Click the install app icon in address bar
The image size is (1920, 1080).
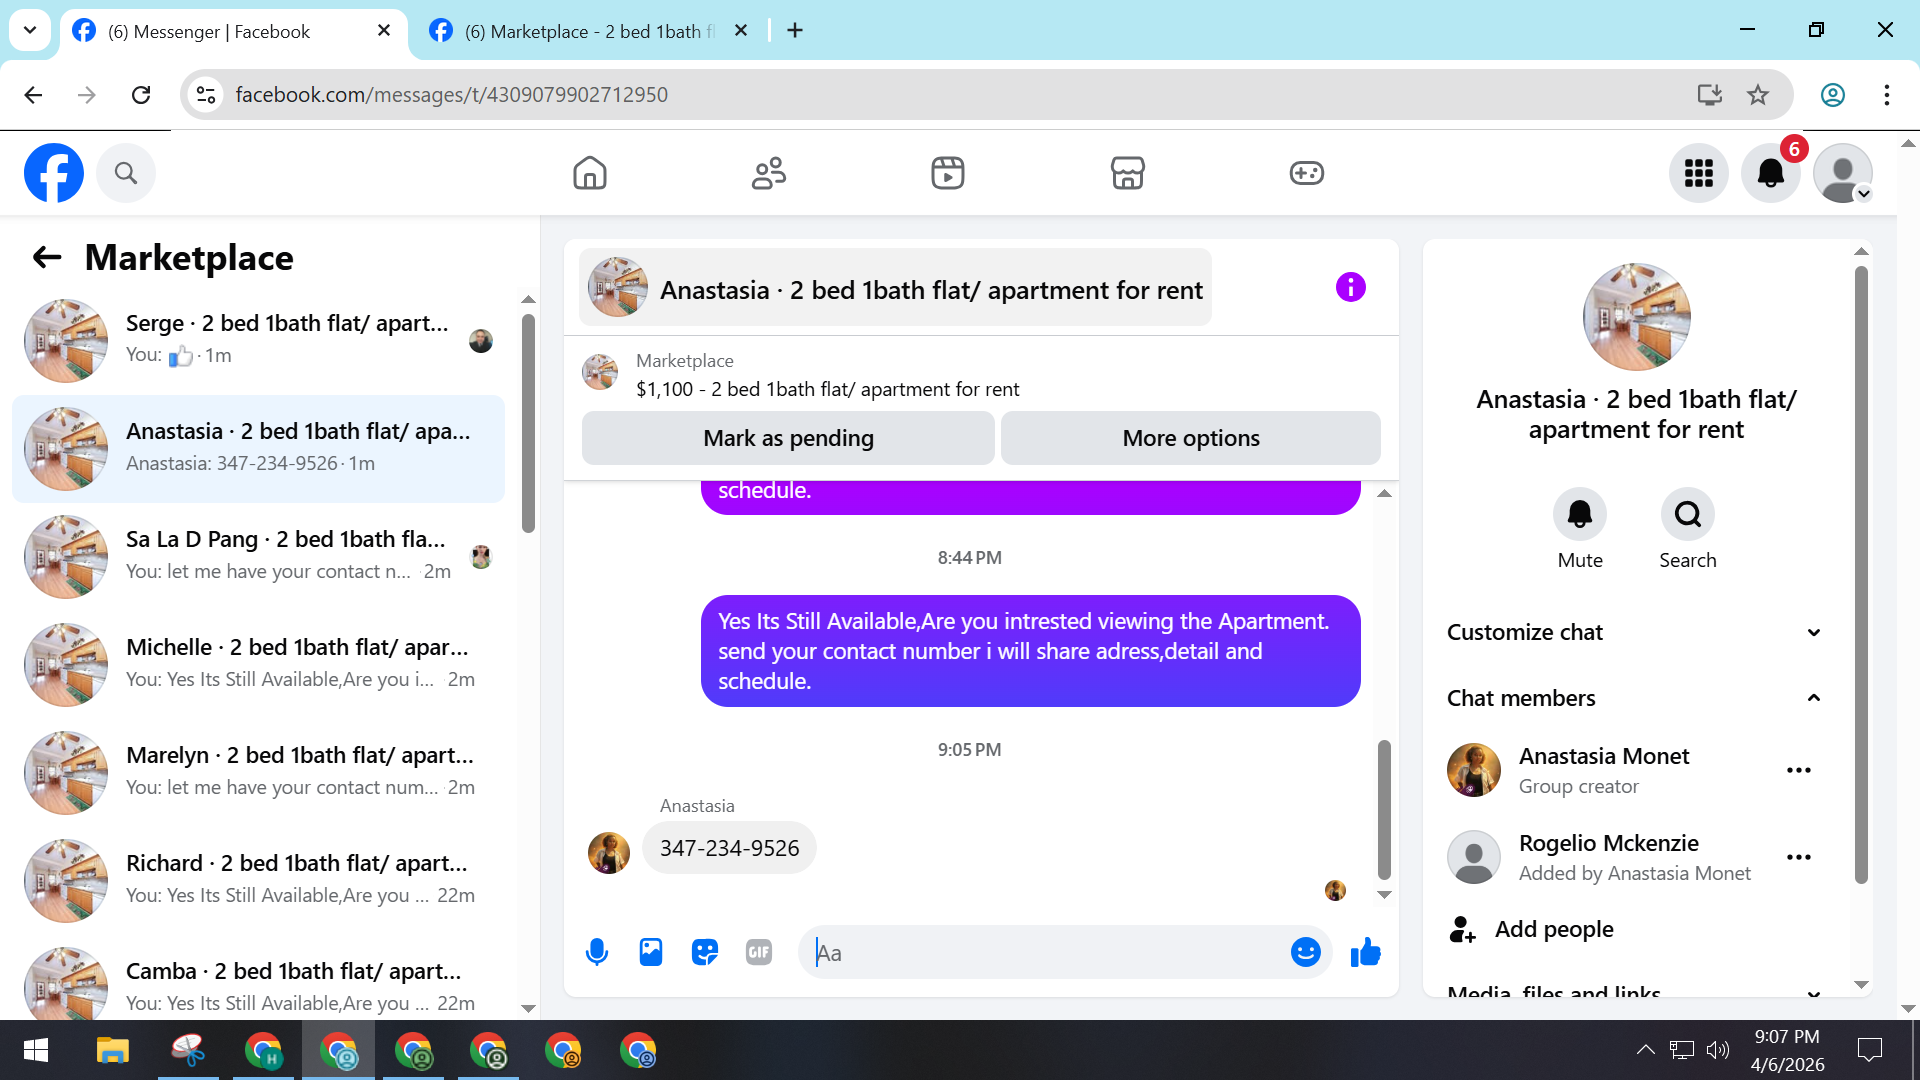click(1709, 95)
